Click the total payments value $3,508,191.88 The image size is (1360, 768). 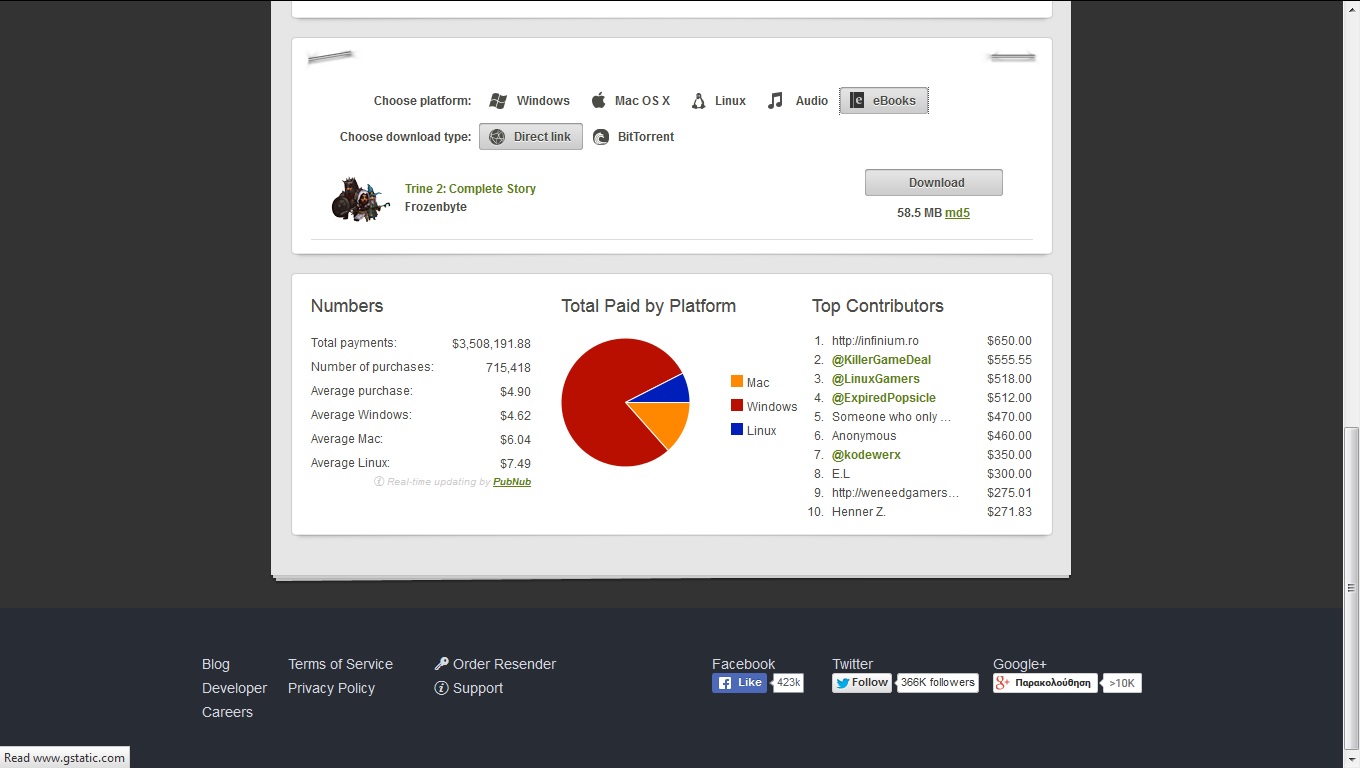[x=491, y=344]
